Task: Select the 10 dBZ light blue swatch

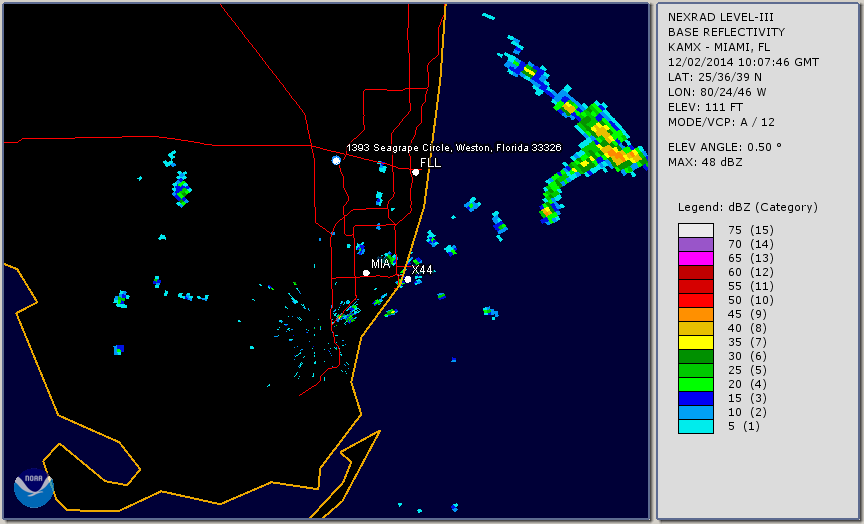Action: click(x=696, y=413)
